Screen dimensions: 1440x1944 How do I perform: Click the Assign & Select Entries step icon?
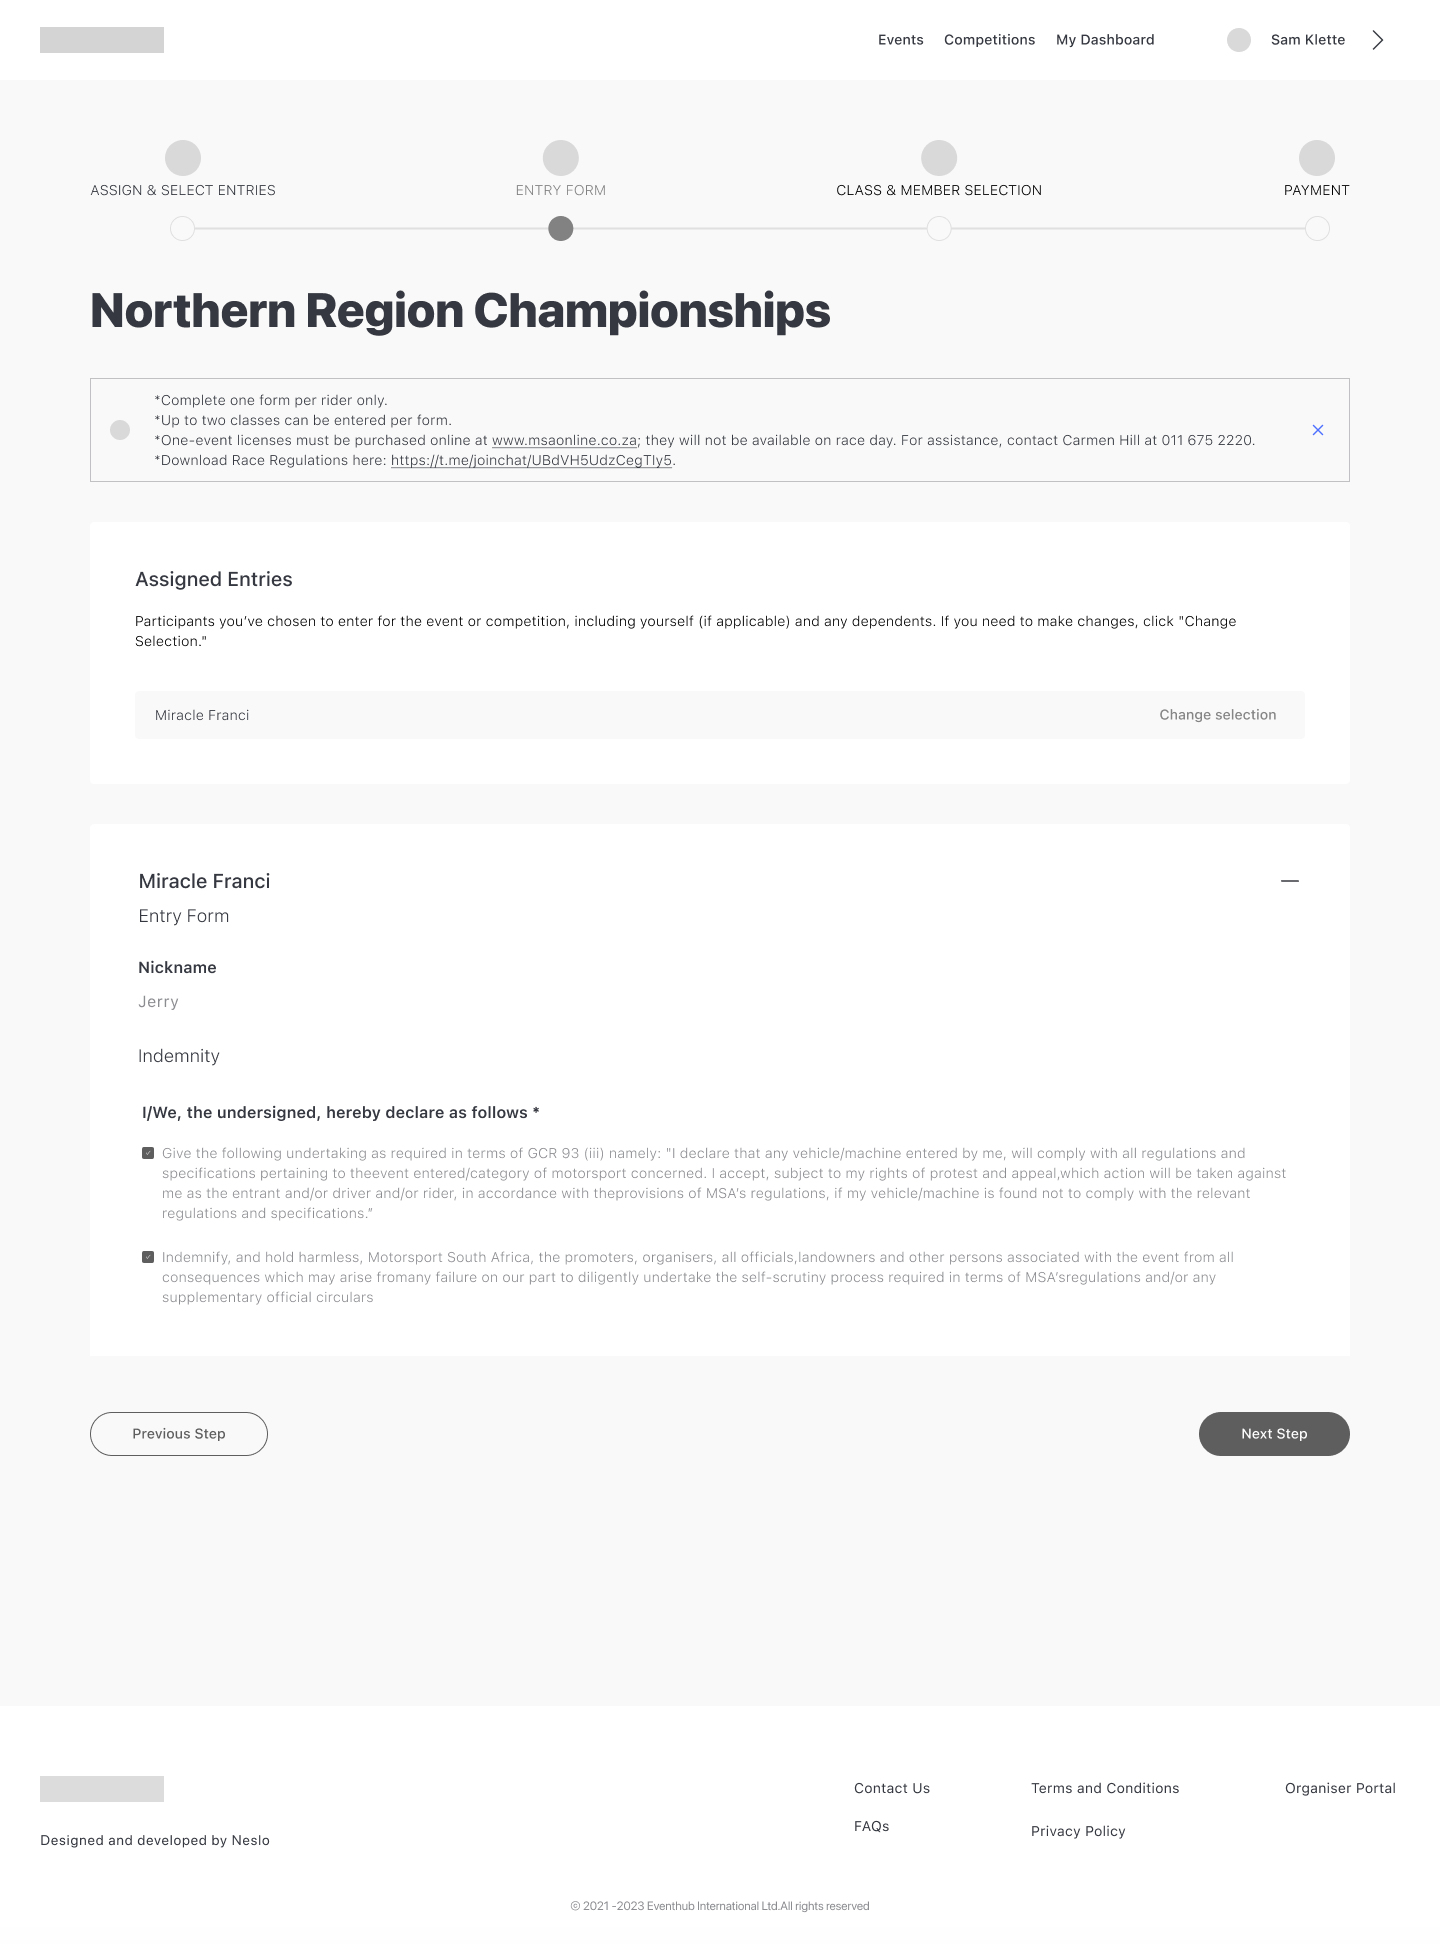click(x=183, y=158)
